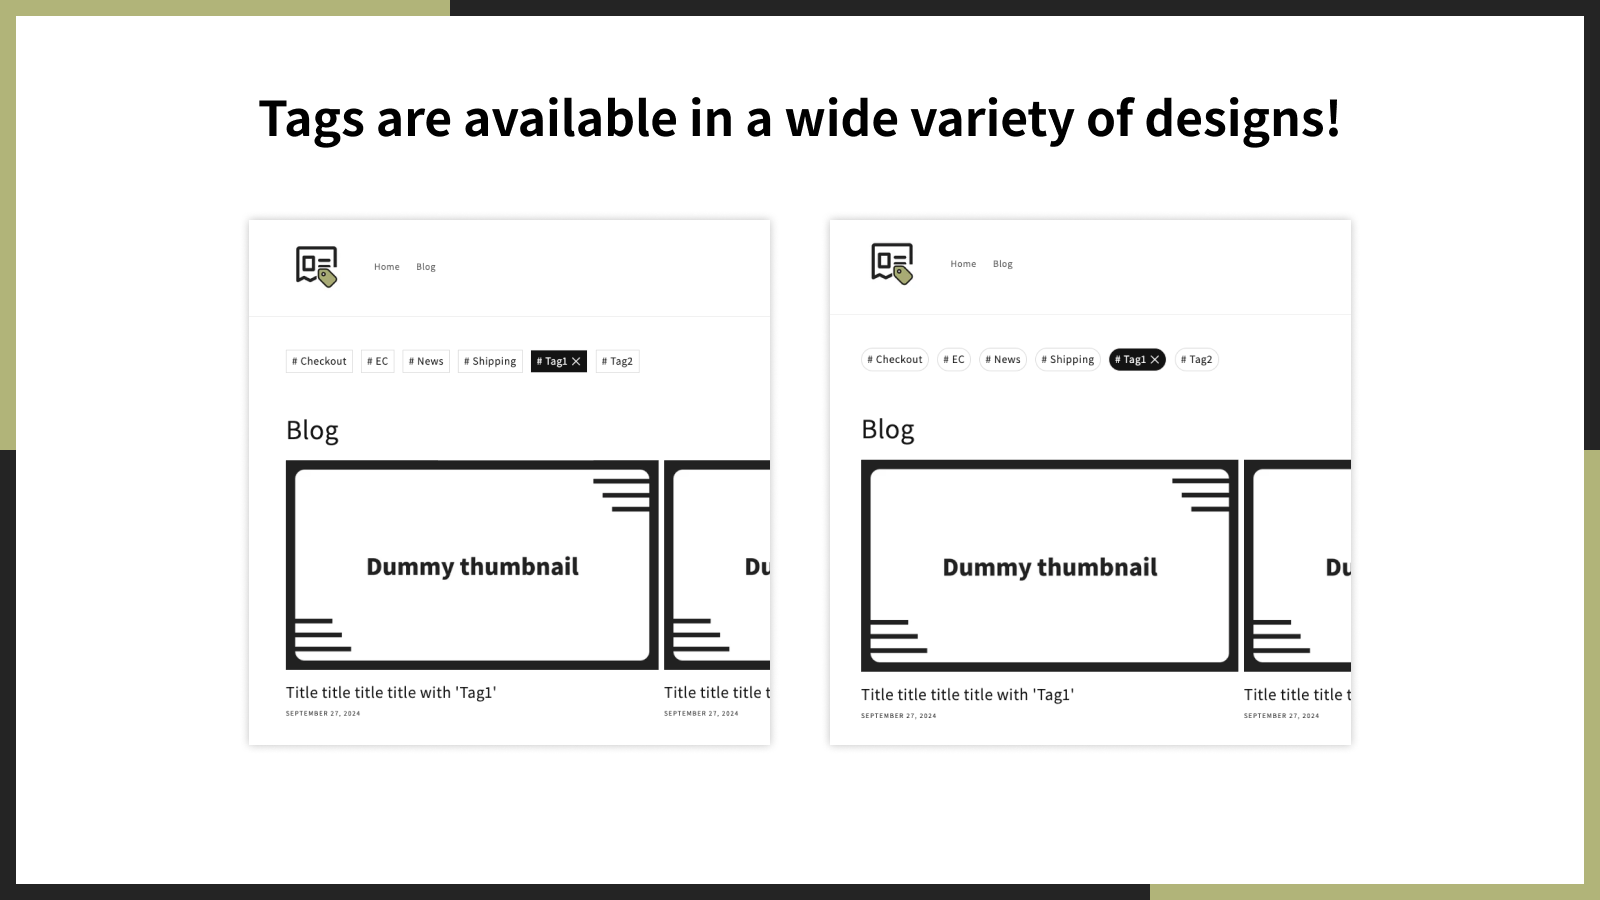Select the rounded '# EC' pill tag

pos(954,360)
